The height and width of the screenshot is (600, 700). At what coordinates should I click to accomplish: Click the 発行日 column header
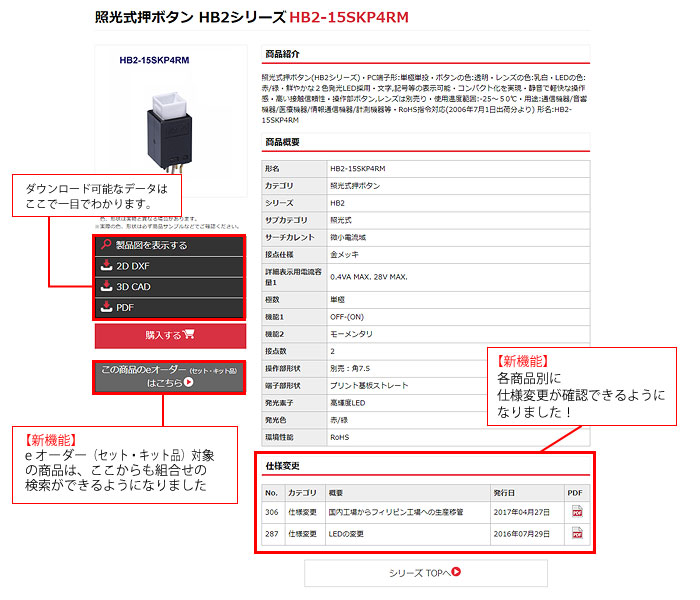point(504,493)
